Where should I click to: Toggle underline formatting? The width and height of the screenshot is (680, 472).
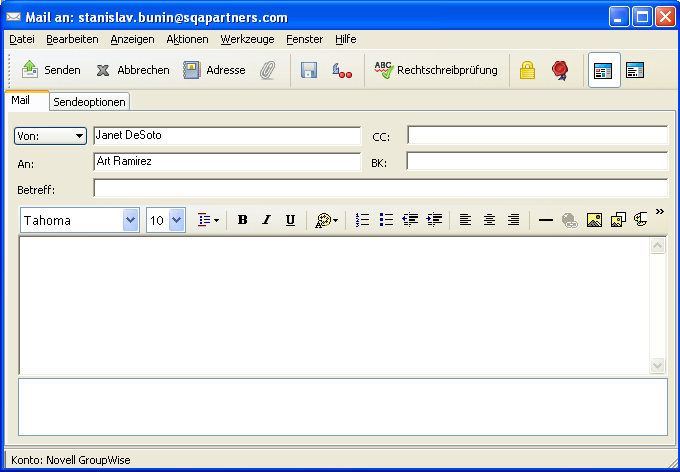point(290,220)
